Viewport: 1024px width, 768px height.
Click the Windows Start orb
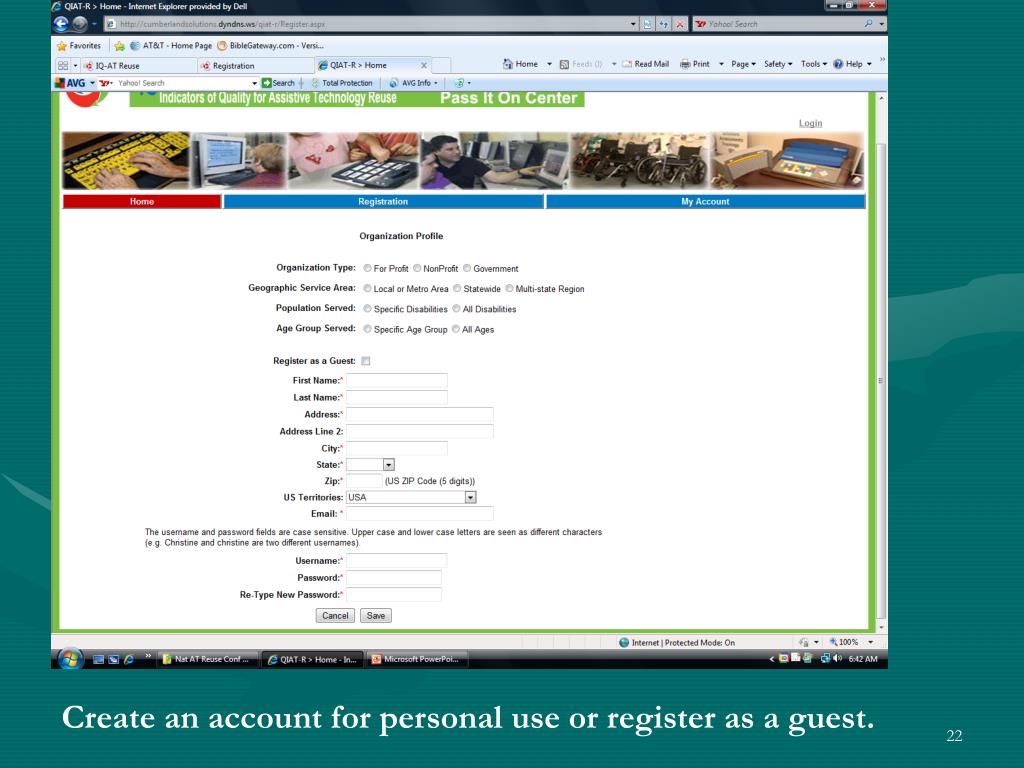70,658
